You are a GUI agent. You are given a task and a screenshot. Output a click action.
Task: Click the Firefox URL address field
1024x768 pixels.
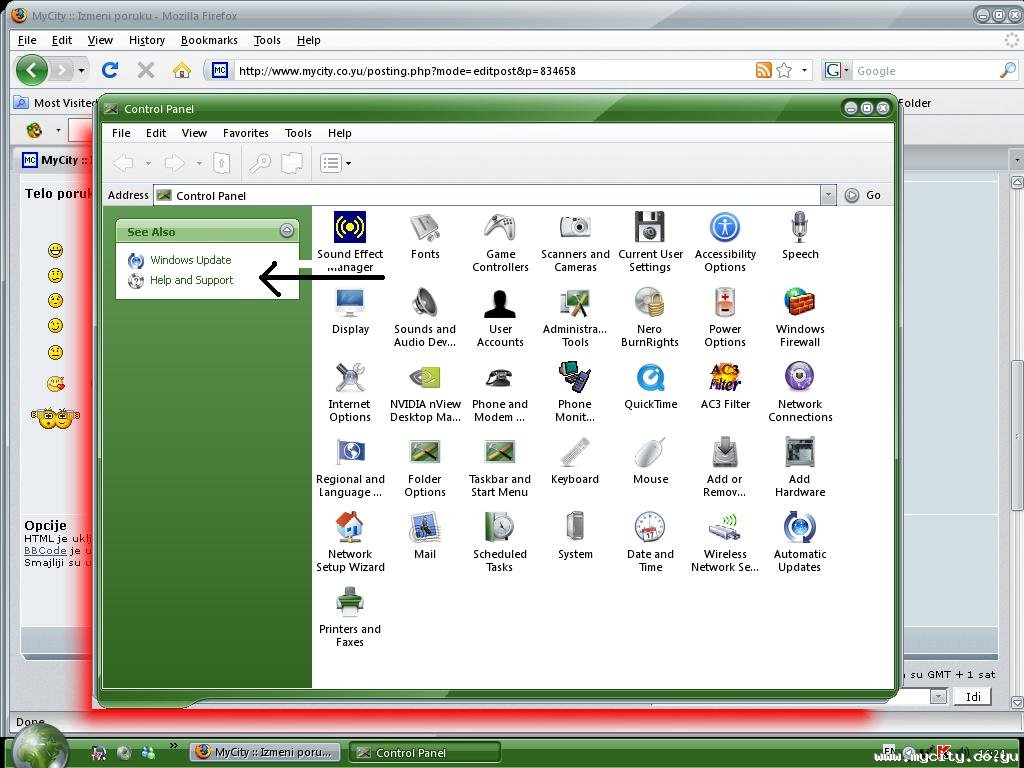click(x=493, y=71)
